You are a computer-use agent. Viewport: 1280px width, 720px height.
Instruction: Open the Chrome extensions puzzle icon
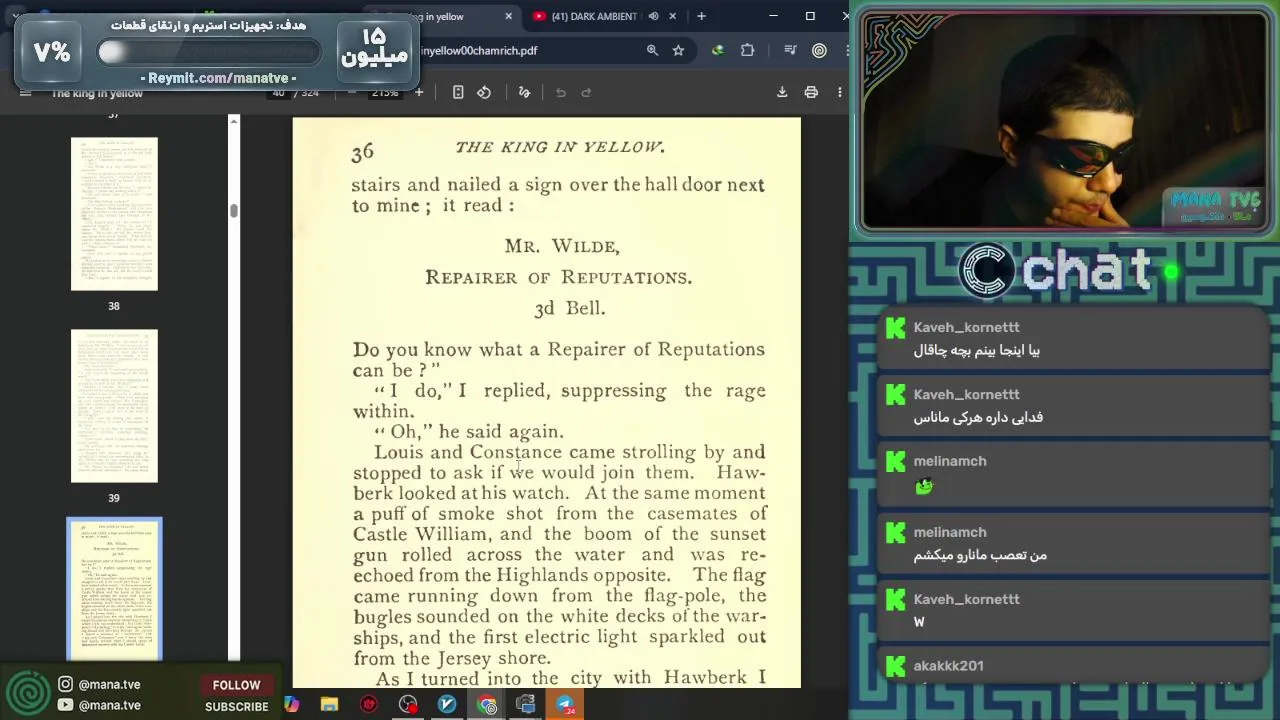[747, 50]
